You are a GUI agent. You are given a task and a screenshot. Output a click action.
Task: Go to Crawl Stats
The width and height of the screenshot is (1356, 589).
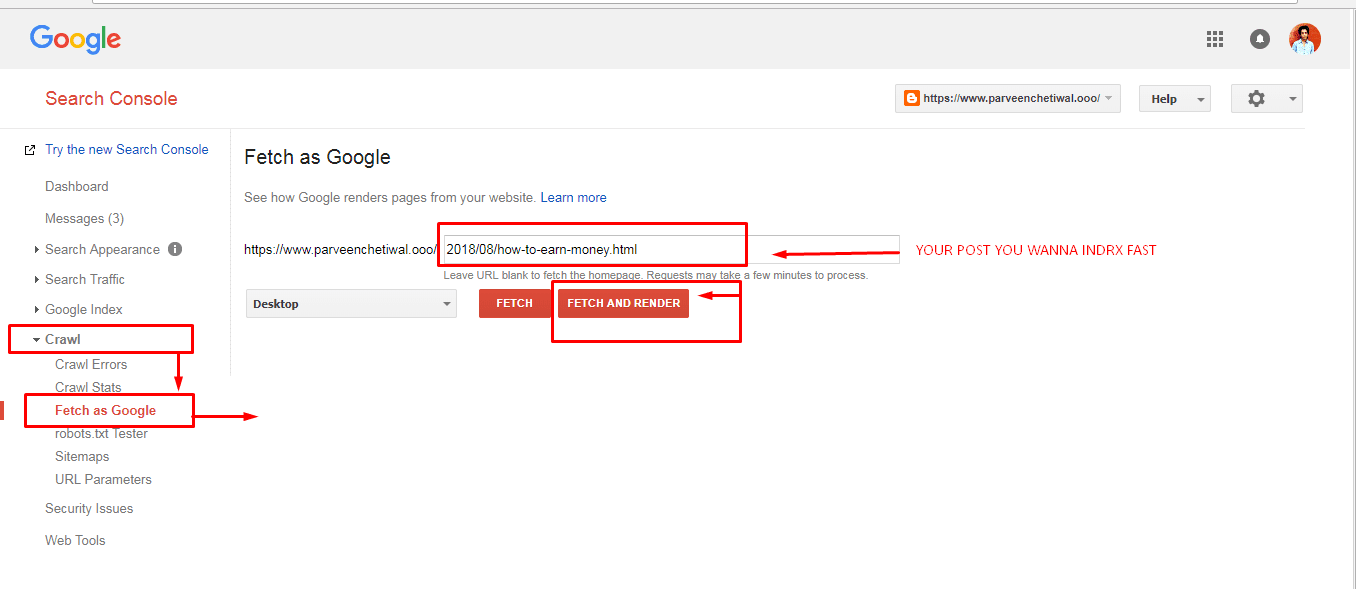point(88,387)
